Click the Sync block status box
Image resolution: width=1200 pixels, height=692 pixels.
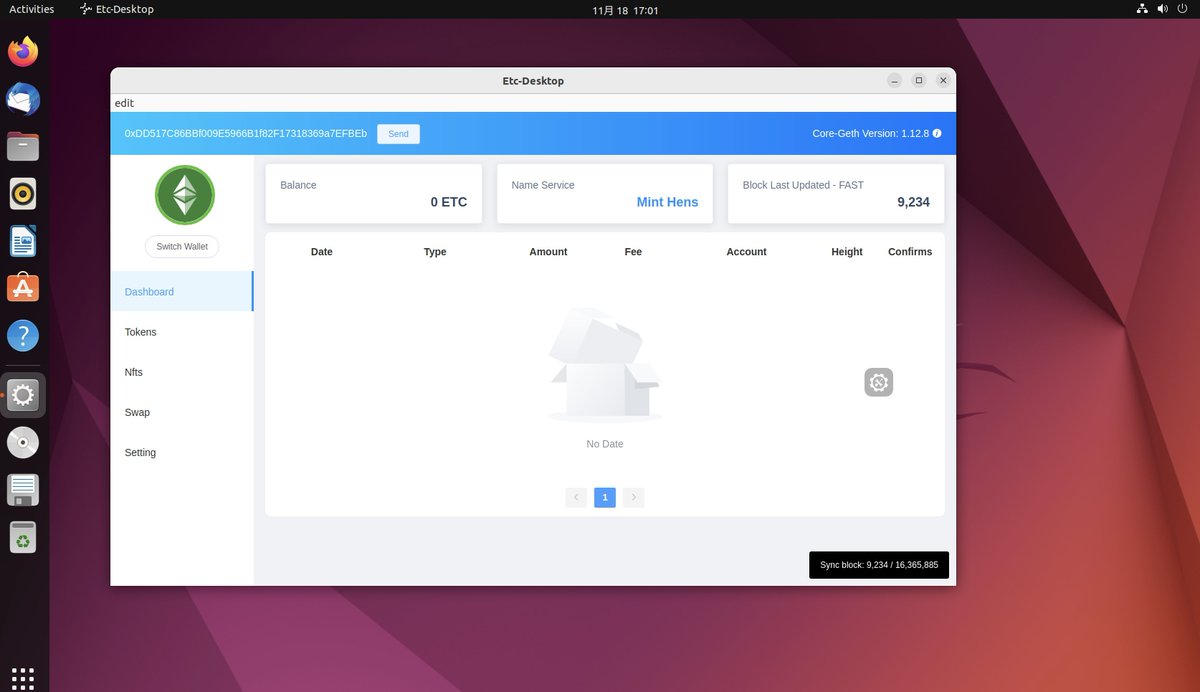[879, 565]
